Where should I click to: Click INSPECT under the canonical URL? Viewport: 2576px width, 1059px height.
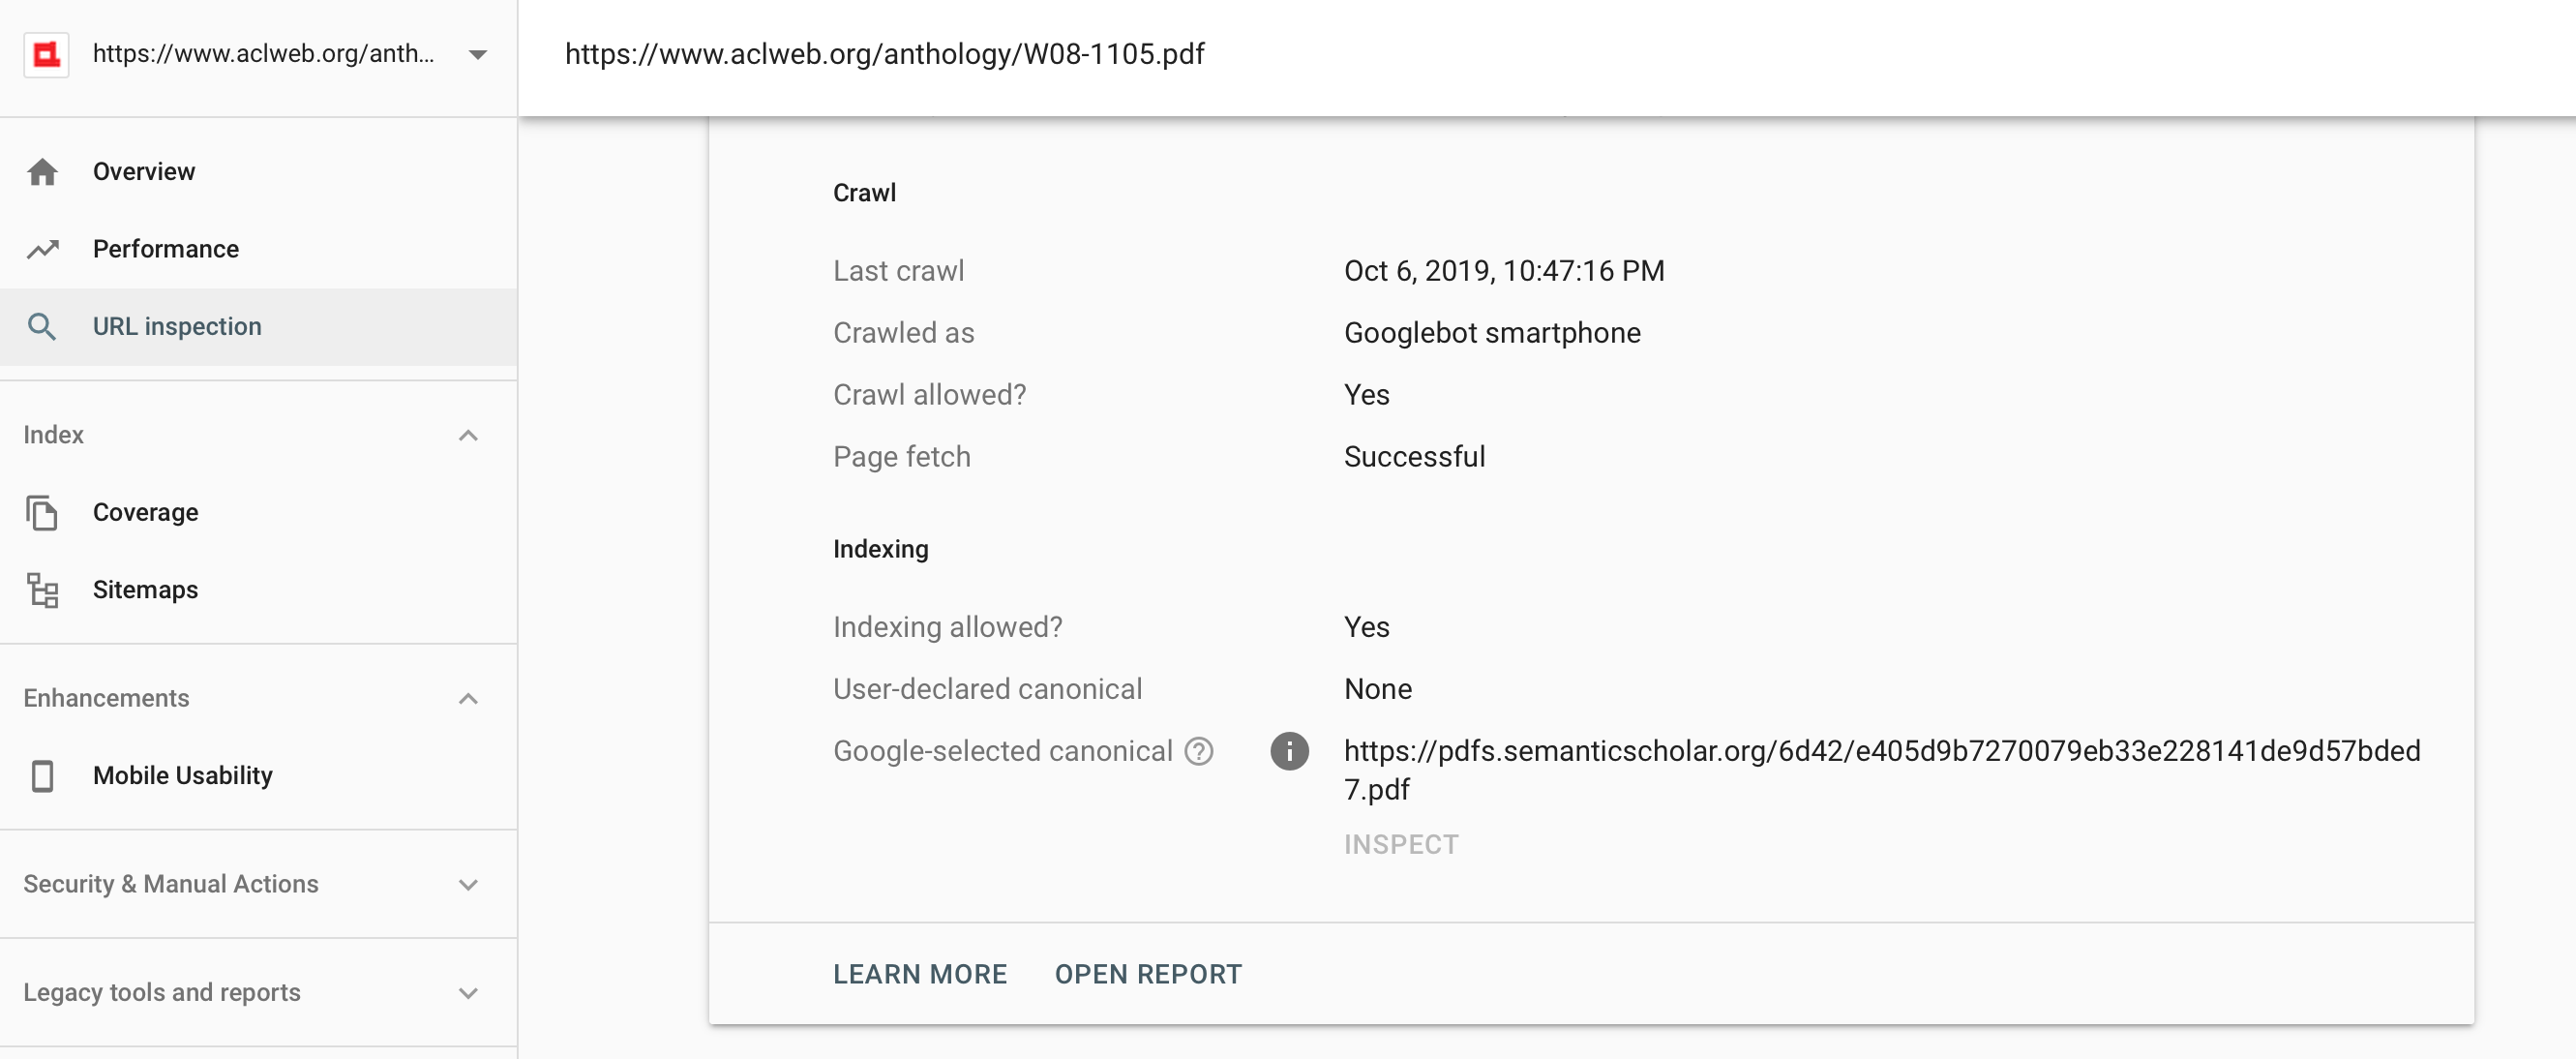point(1401,844)
